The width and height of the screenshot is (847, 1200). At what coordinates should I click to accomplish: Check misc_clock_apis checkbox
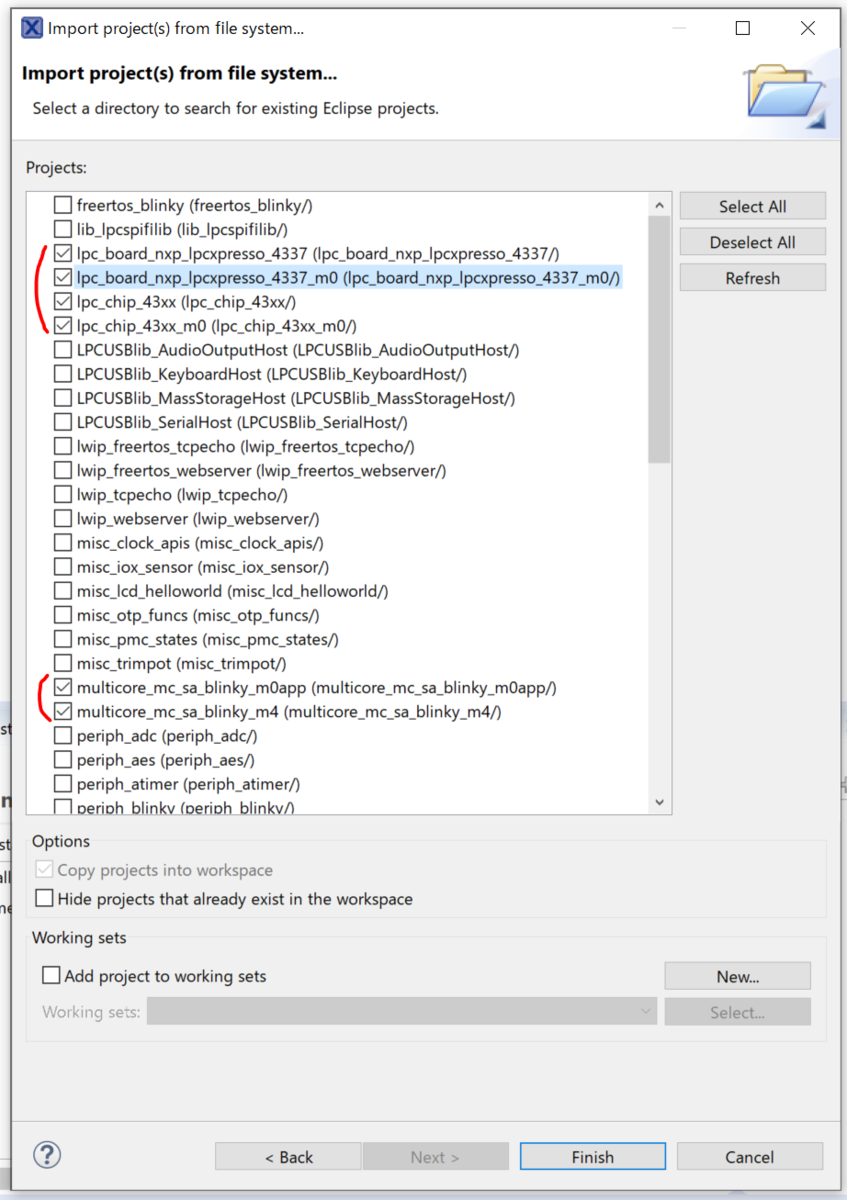pos(63,543)
